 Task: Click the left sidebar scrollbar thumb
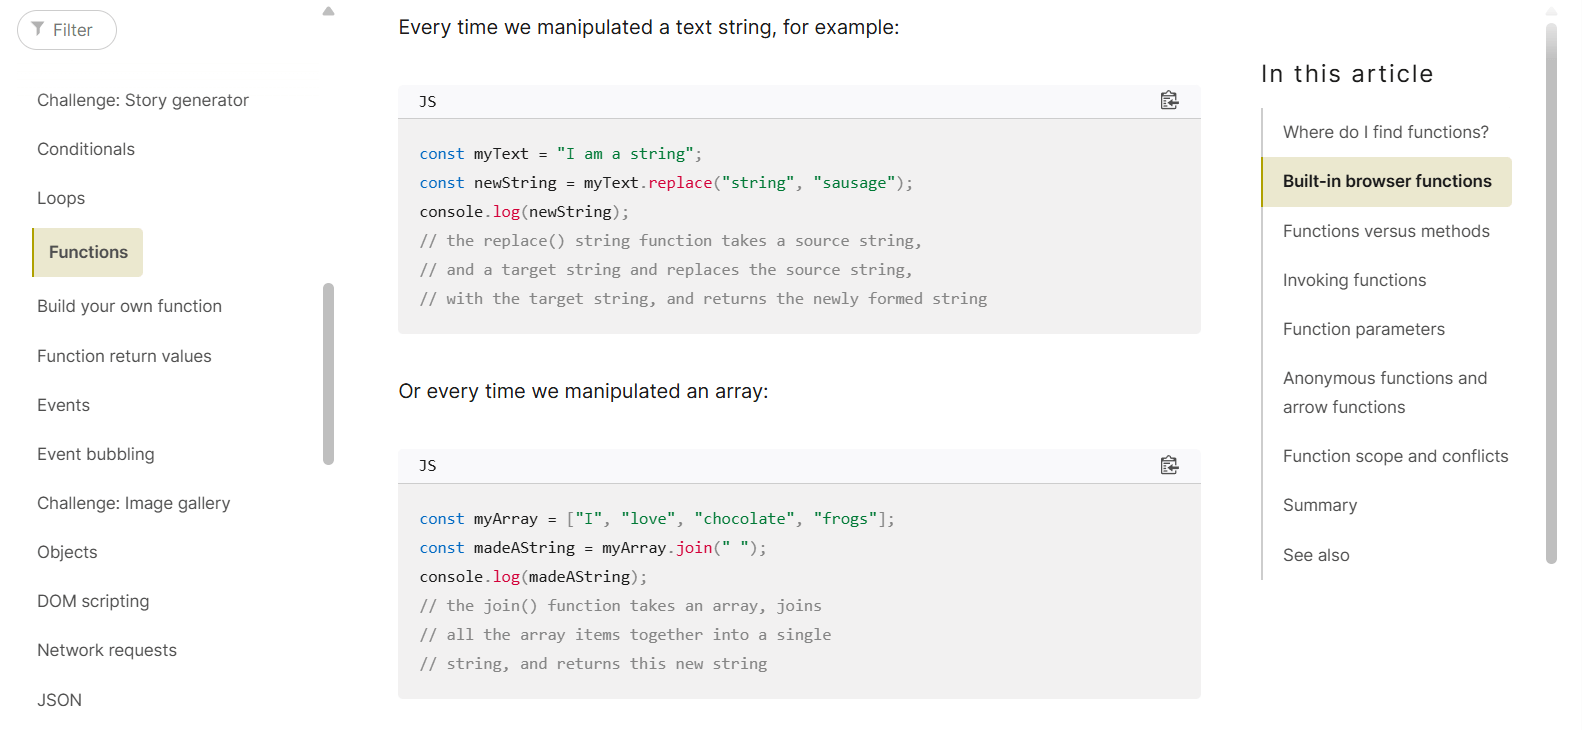pos(328,374)
